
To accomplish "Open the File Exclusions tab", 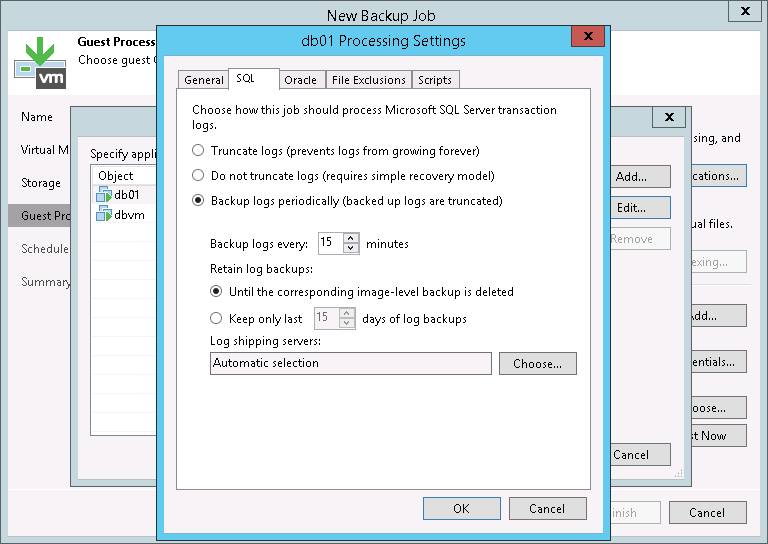I will click(369, 80).
